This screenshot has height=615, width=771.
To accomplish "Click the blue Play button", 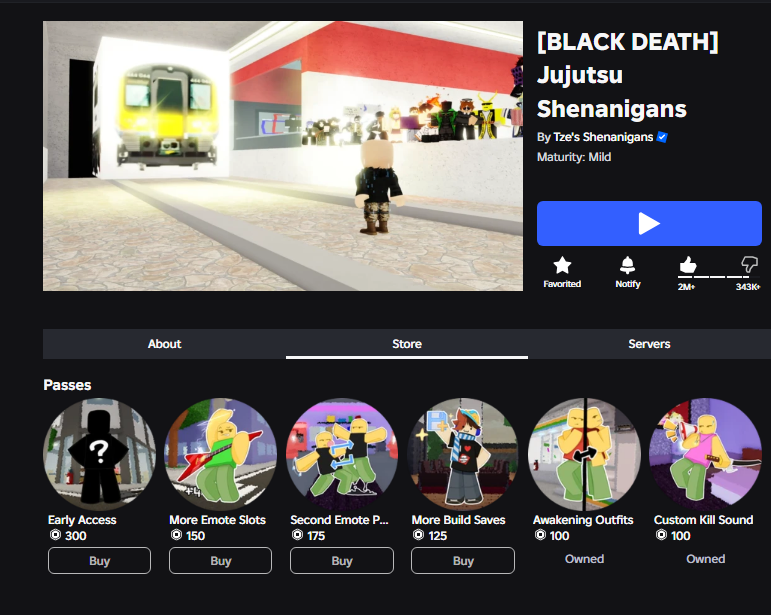I will 649,223.
